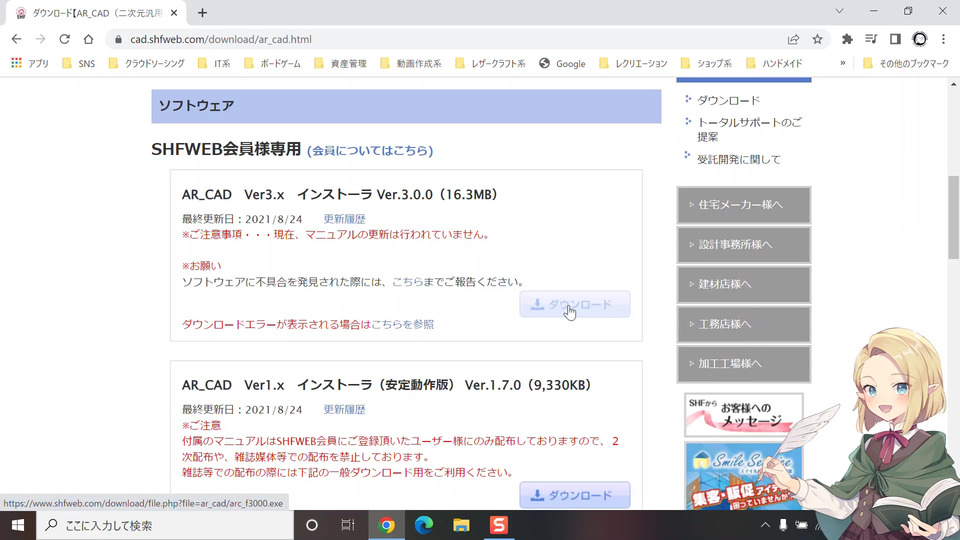Go back using browser back arrow
This screenshot has height=540, width=960.
17,39
